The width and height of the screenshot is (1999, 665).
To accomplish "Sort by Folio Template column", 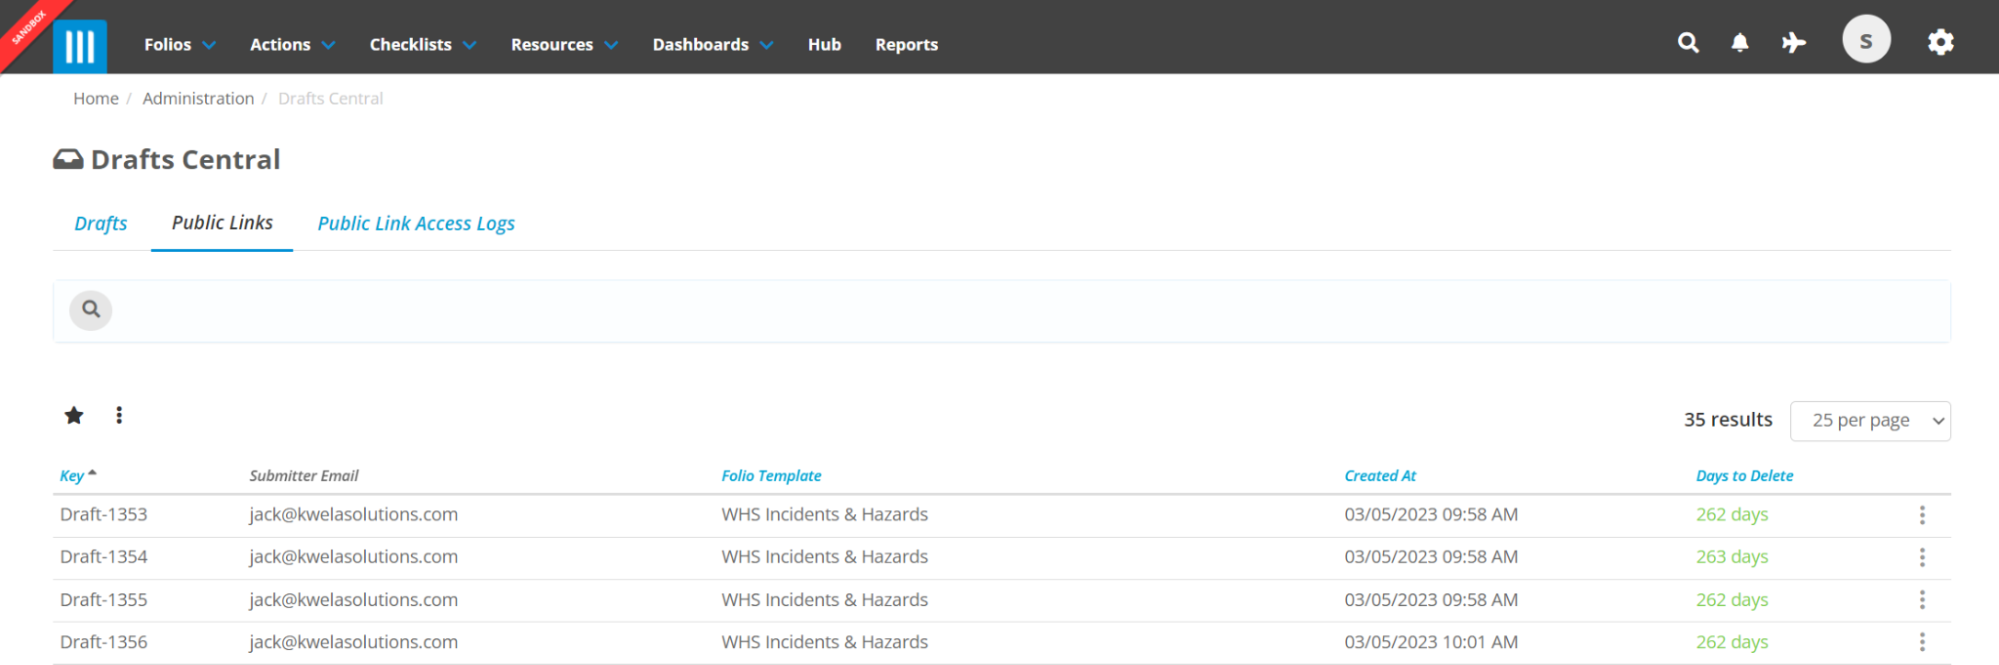I will [x=771, y=476].
